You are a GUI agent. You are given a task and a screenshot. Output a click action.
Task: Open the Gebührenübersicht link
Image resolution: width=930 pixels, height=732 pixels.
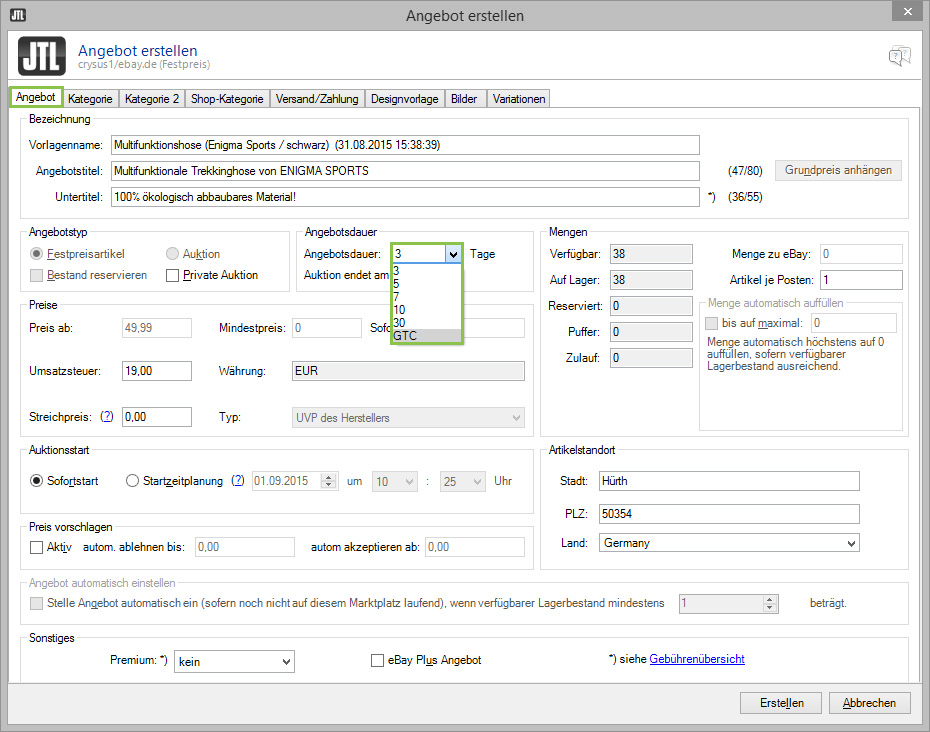tap(695, 659)
